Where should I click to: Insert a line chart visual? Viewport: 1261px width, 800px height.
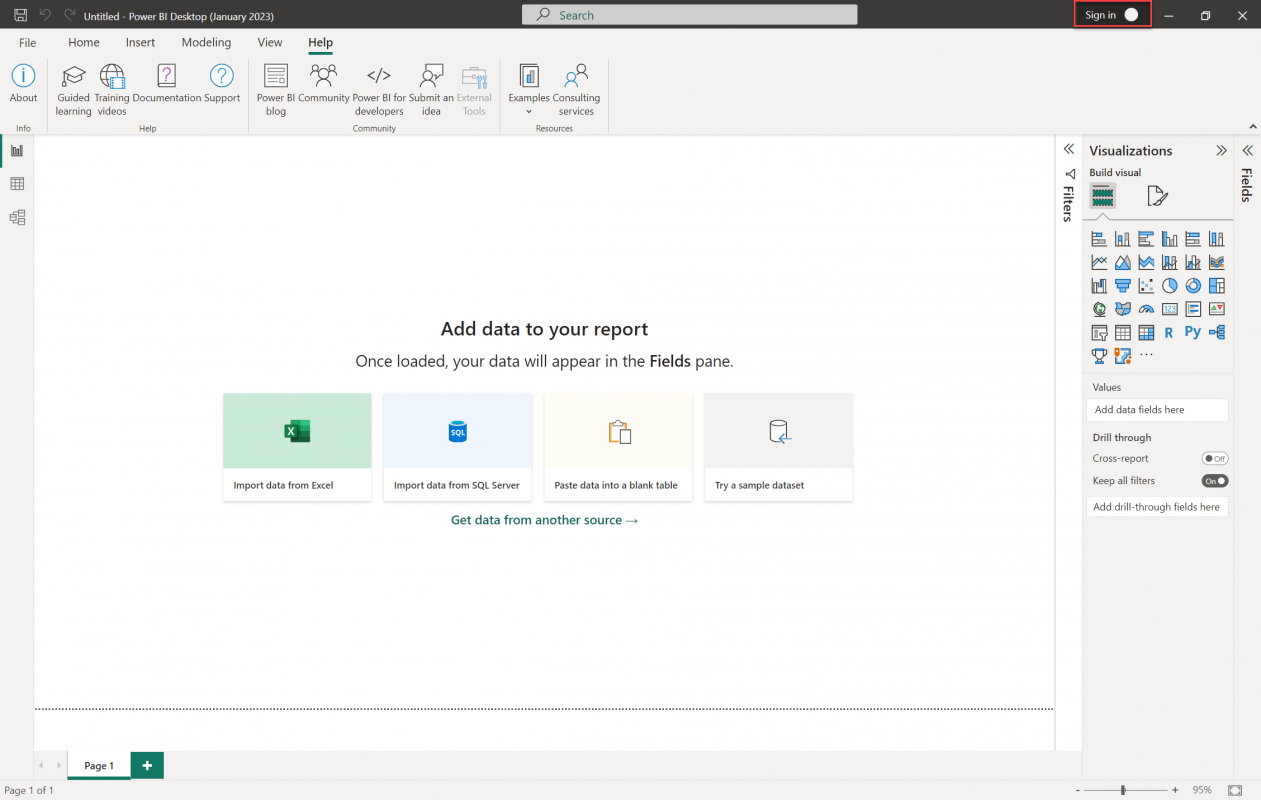(1099, 262)
